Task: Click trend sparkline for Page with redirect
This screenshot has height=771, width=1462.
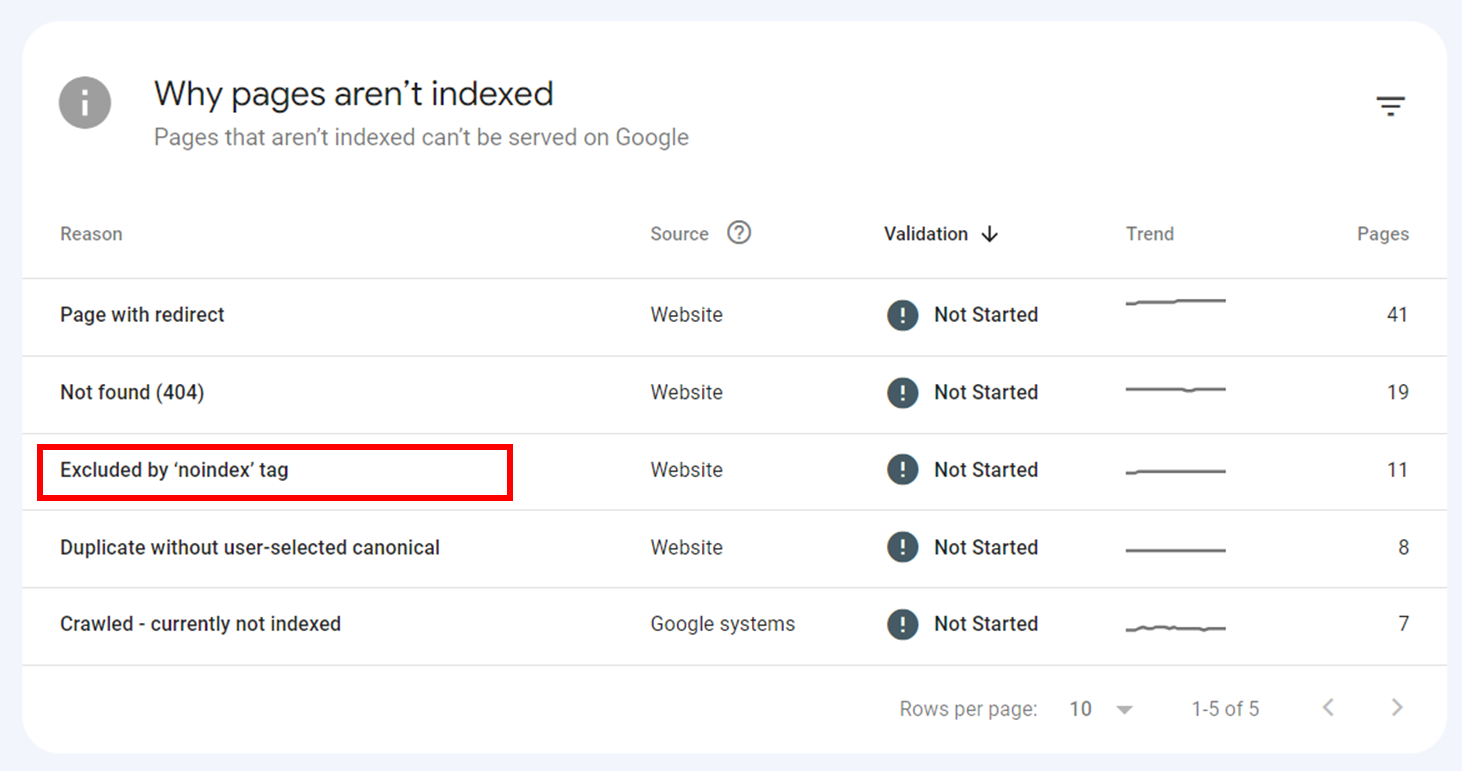Action: [1175, 301]
